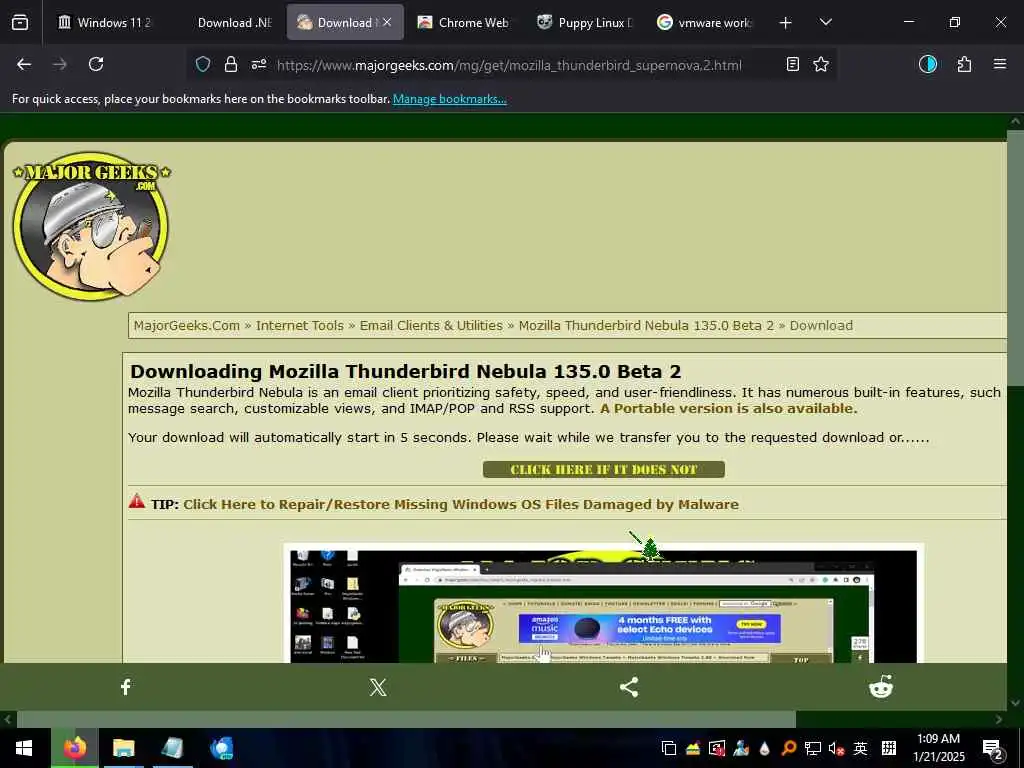Open Task View overlapping squares icon
Screen dimensions: 1024x768
pos(668,748)
